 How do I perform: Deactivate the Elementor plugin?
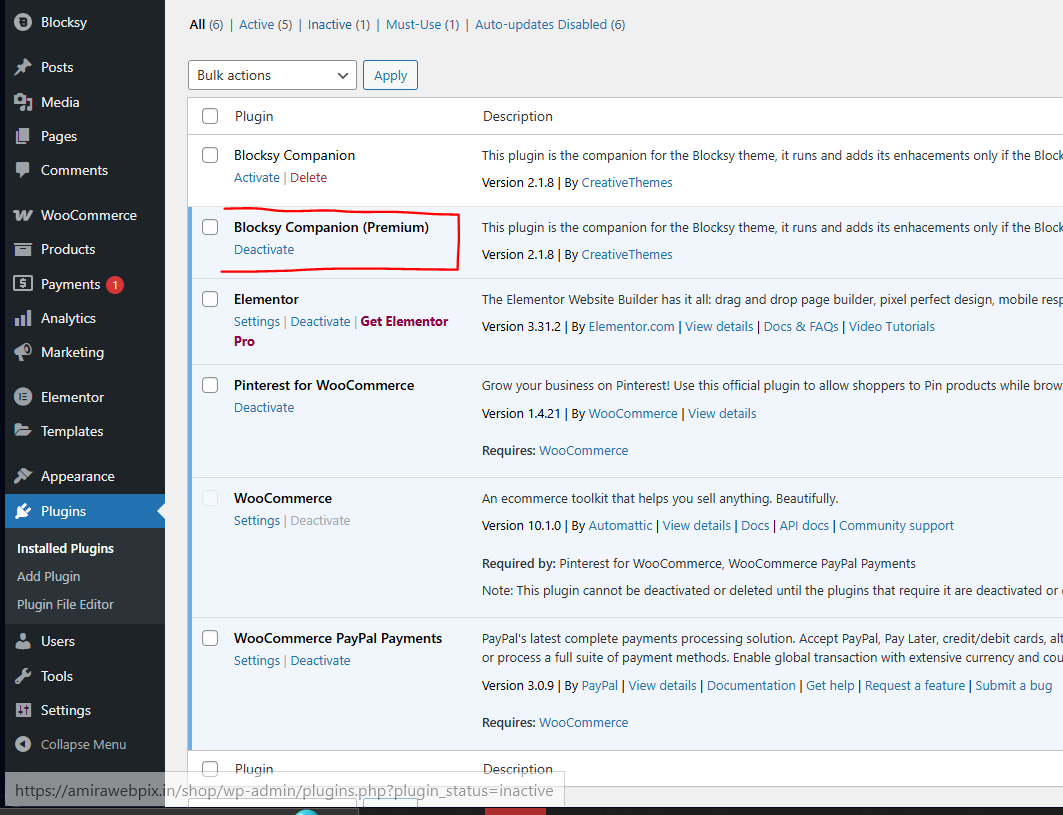click(320, 321)
